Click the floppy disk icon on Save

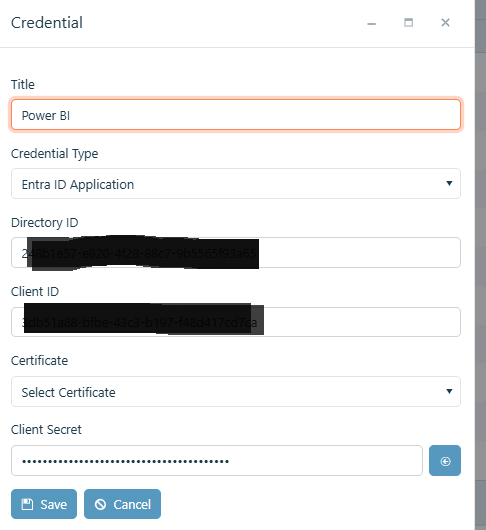pyautogui.click(x=27, y=504)
